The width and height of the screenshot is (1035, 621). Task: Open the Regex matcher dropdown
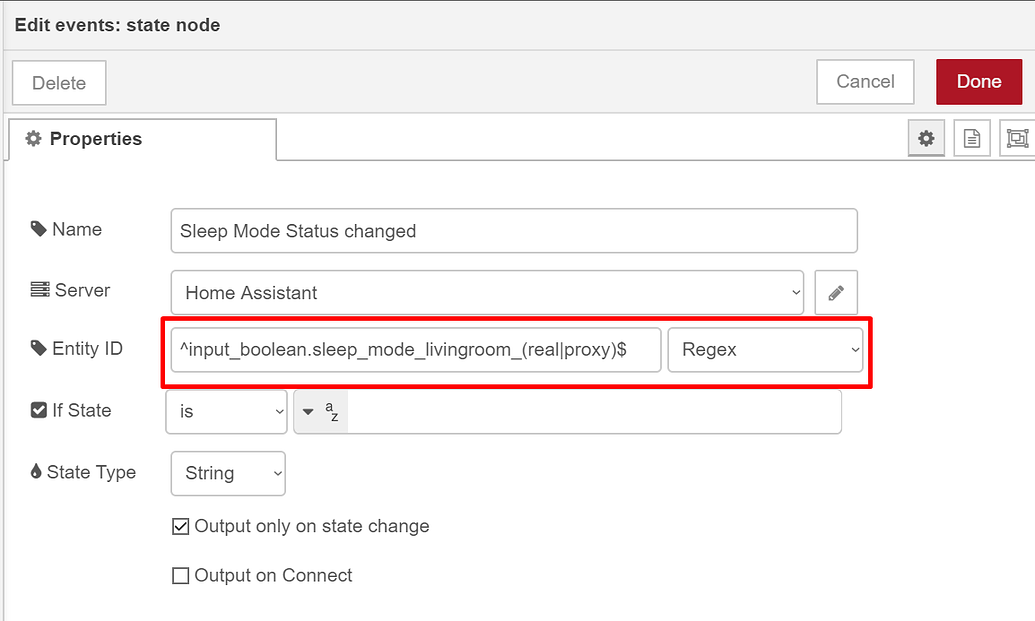pos(765,350)
